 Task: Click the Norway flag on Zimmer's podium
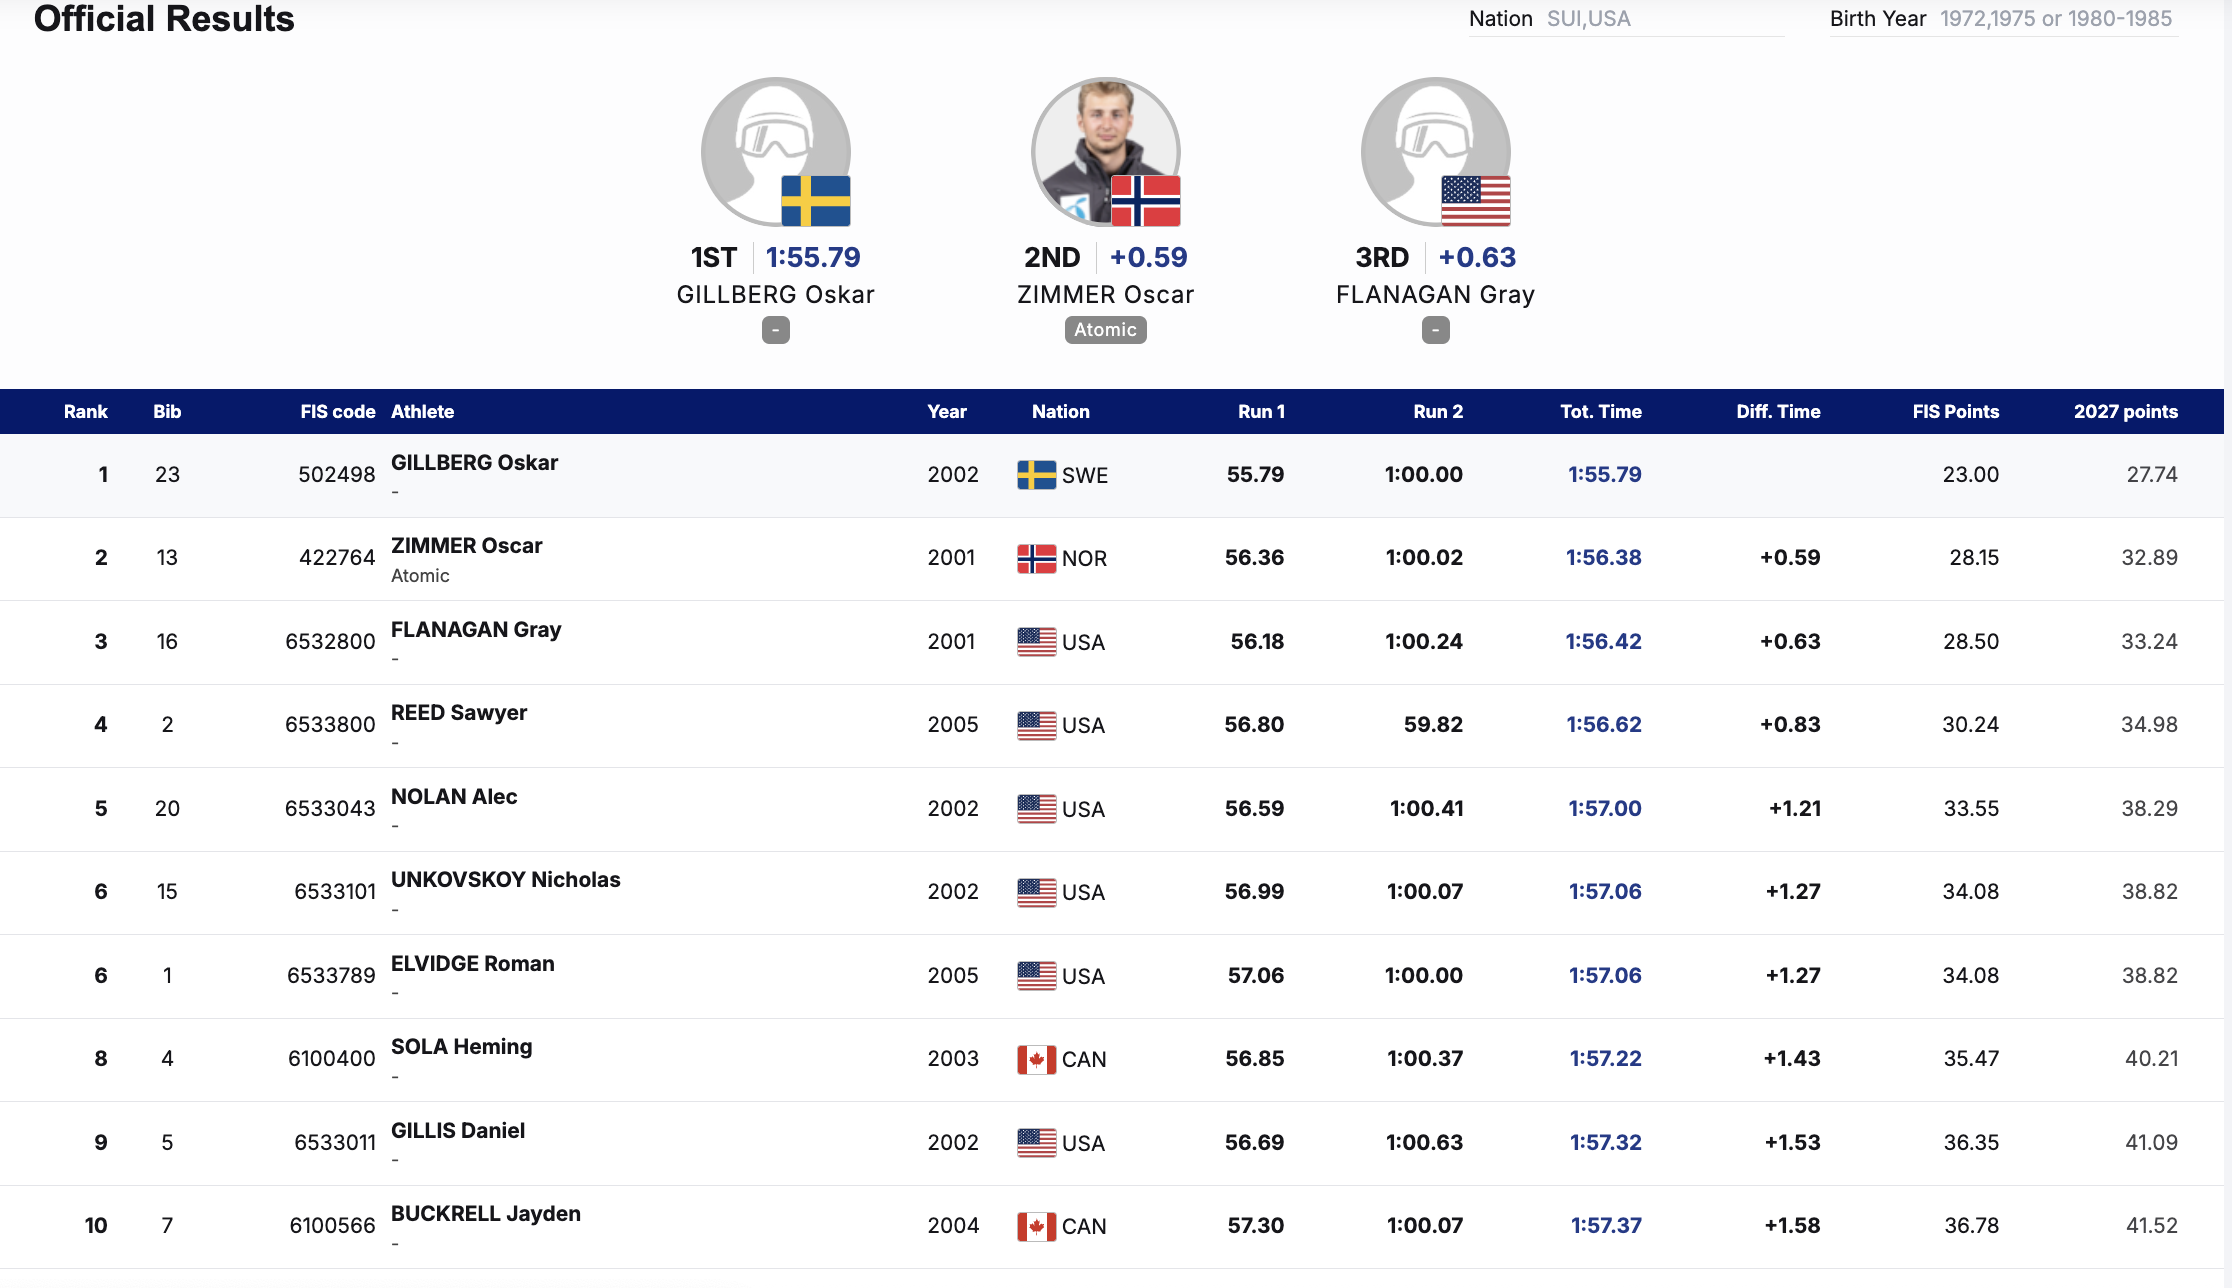pos(1145,200)
